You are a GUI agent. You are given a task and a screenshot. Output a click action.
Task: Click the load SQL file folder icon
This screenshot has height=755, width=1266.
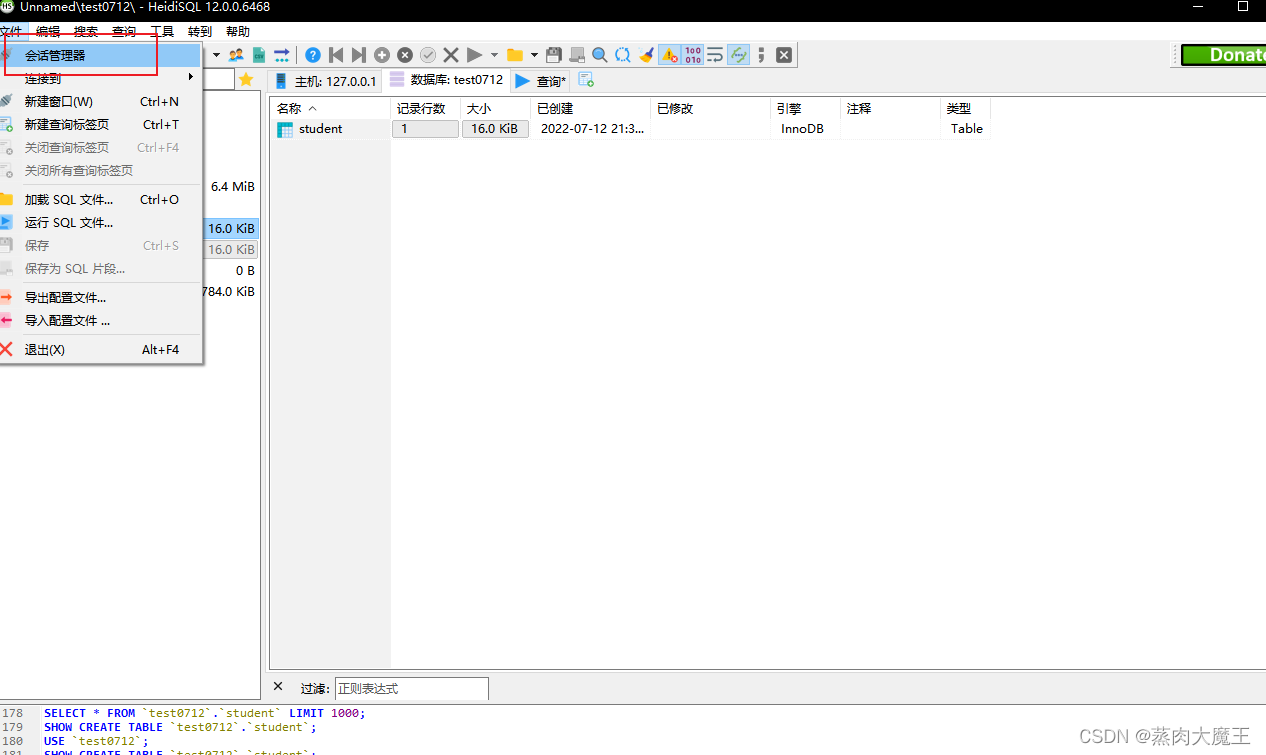point(515,55)
